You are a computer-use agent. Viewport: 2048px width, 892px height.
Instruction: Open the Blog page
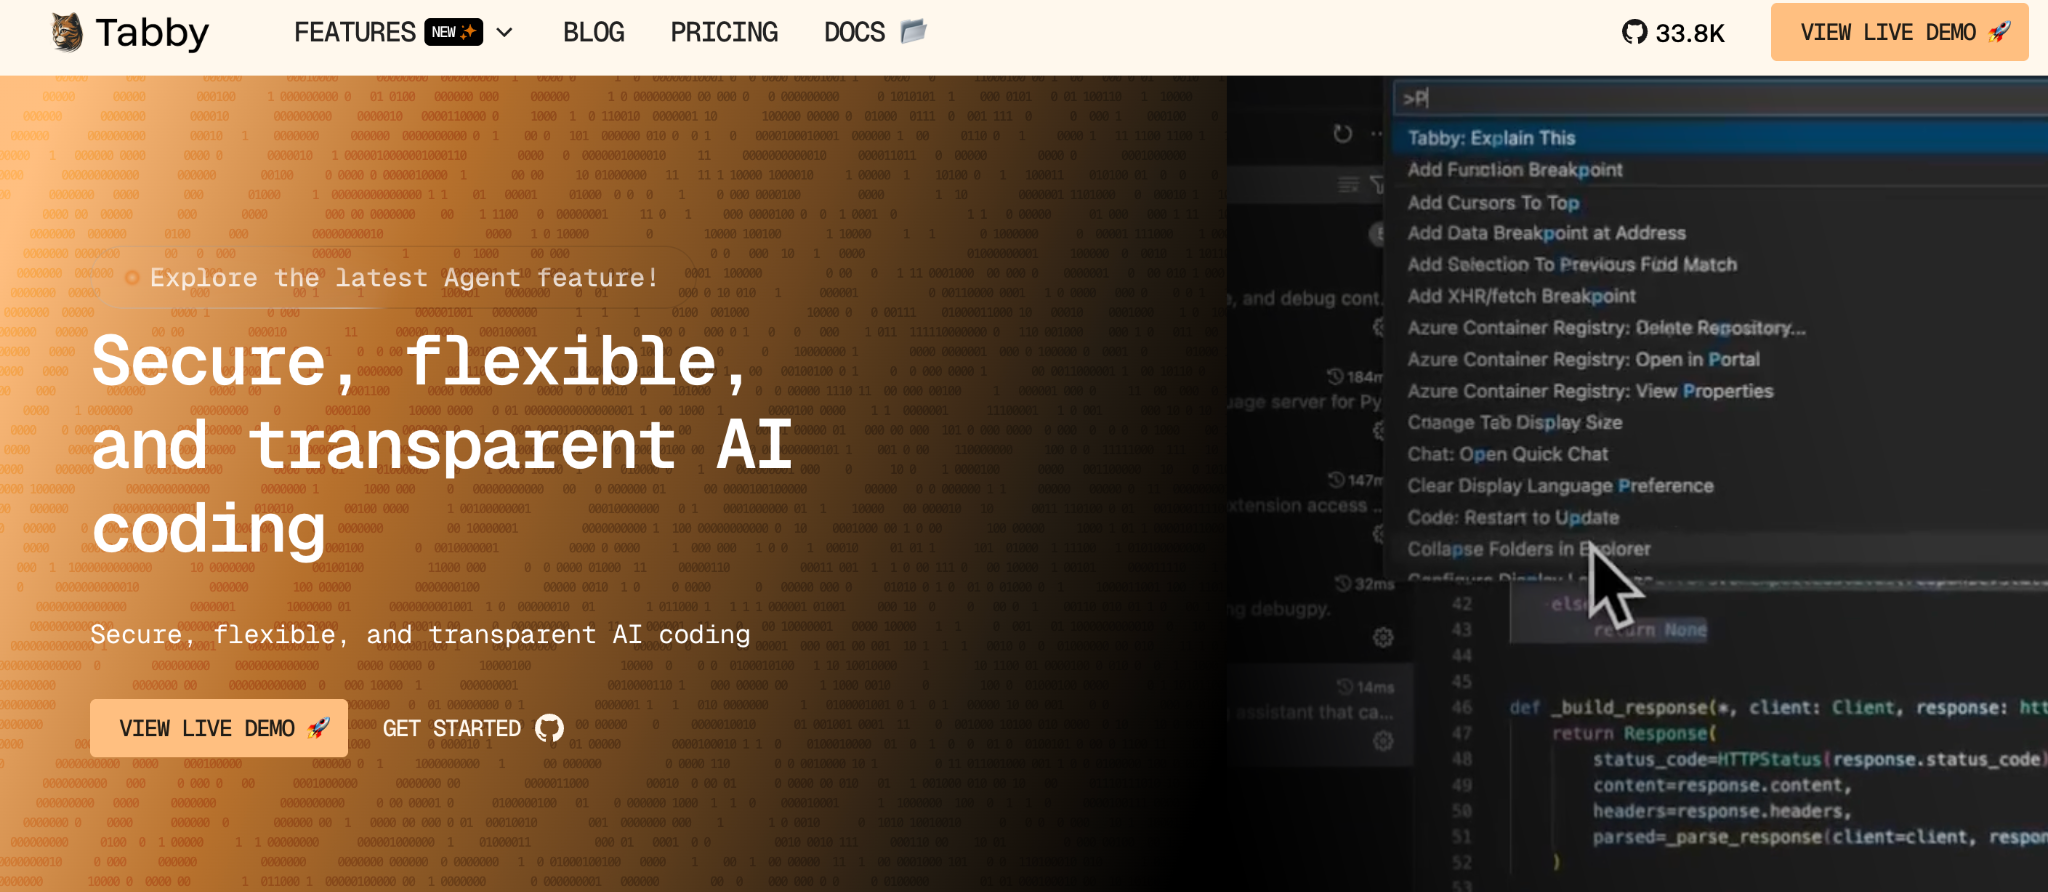point(593,32)
